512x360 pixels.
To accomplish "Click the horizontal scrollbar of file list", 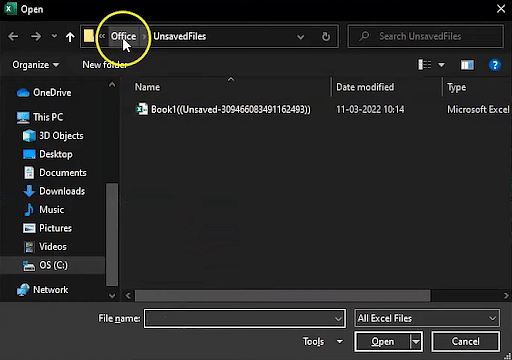I will tap(283, 295).
